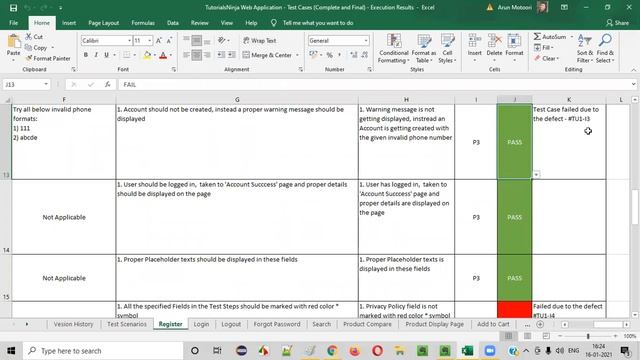Toggle Wrap Text
The width and height of the screenshot is (640, 360).
[260, 40]
